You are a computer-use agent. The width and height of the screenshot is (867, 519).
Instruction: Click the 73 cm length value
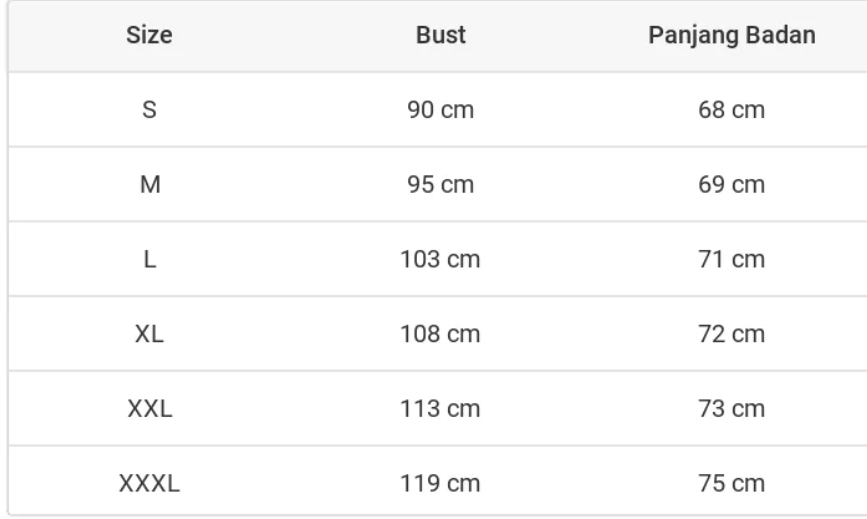coord(731,409)
